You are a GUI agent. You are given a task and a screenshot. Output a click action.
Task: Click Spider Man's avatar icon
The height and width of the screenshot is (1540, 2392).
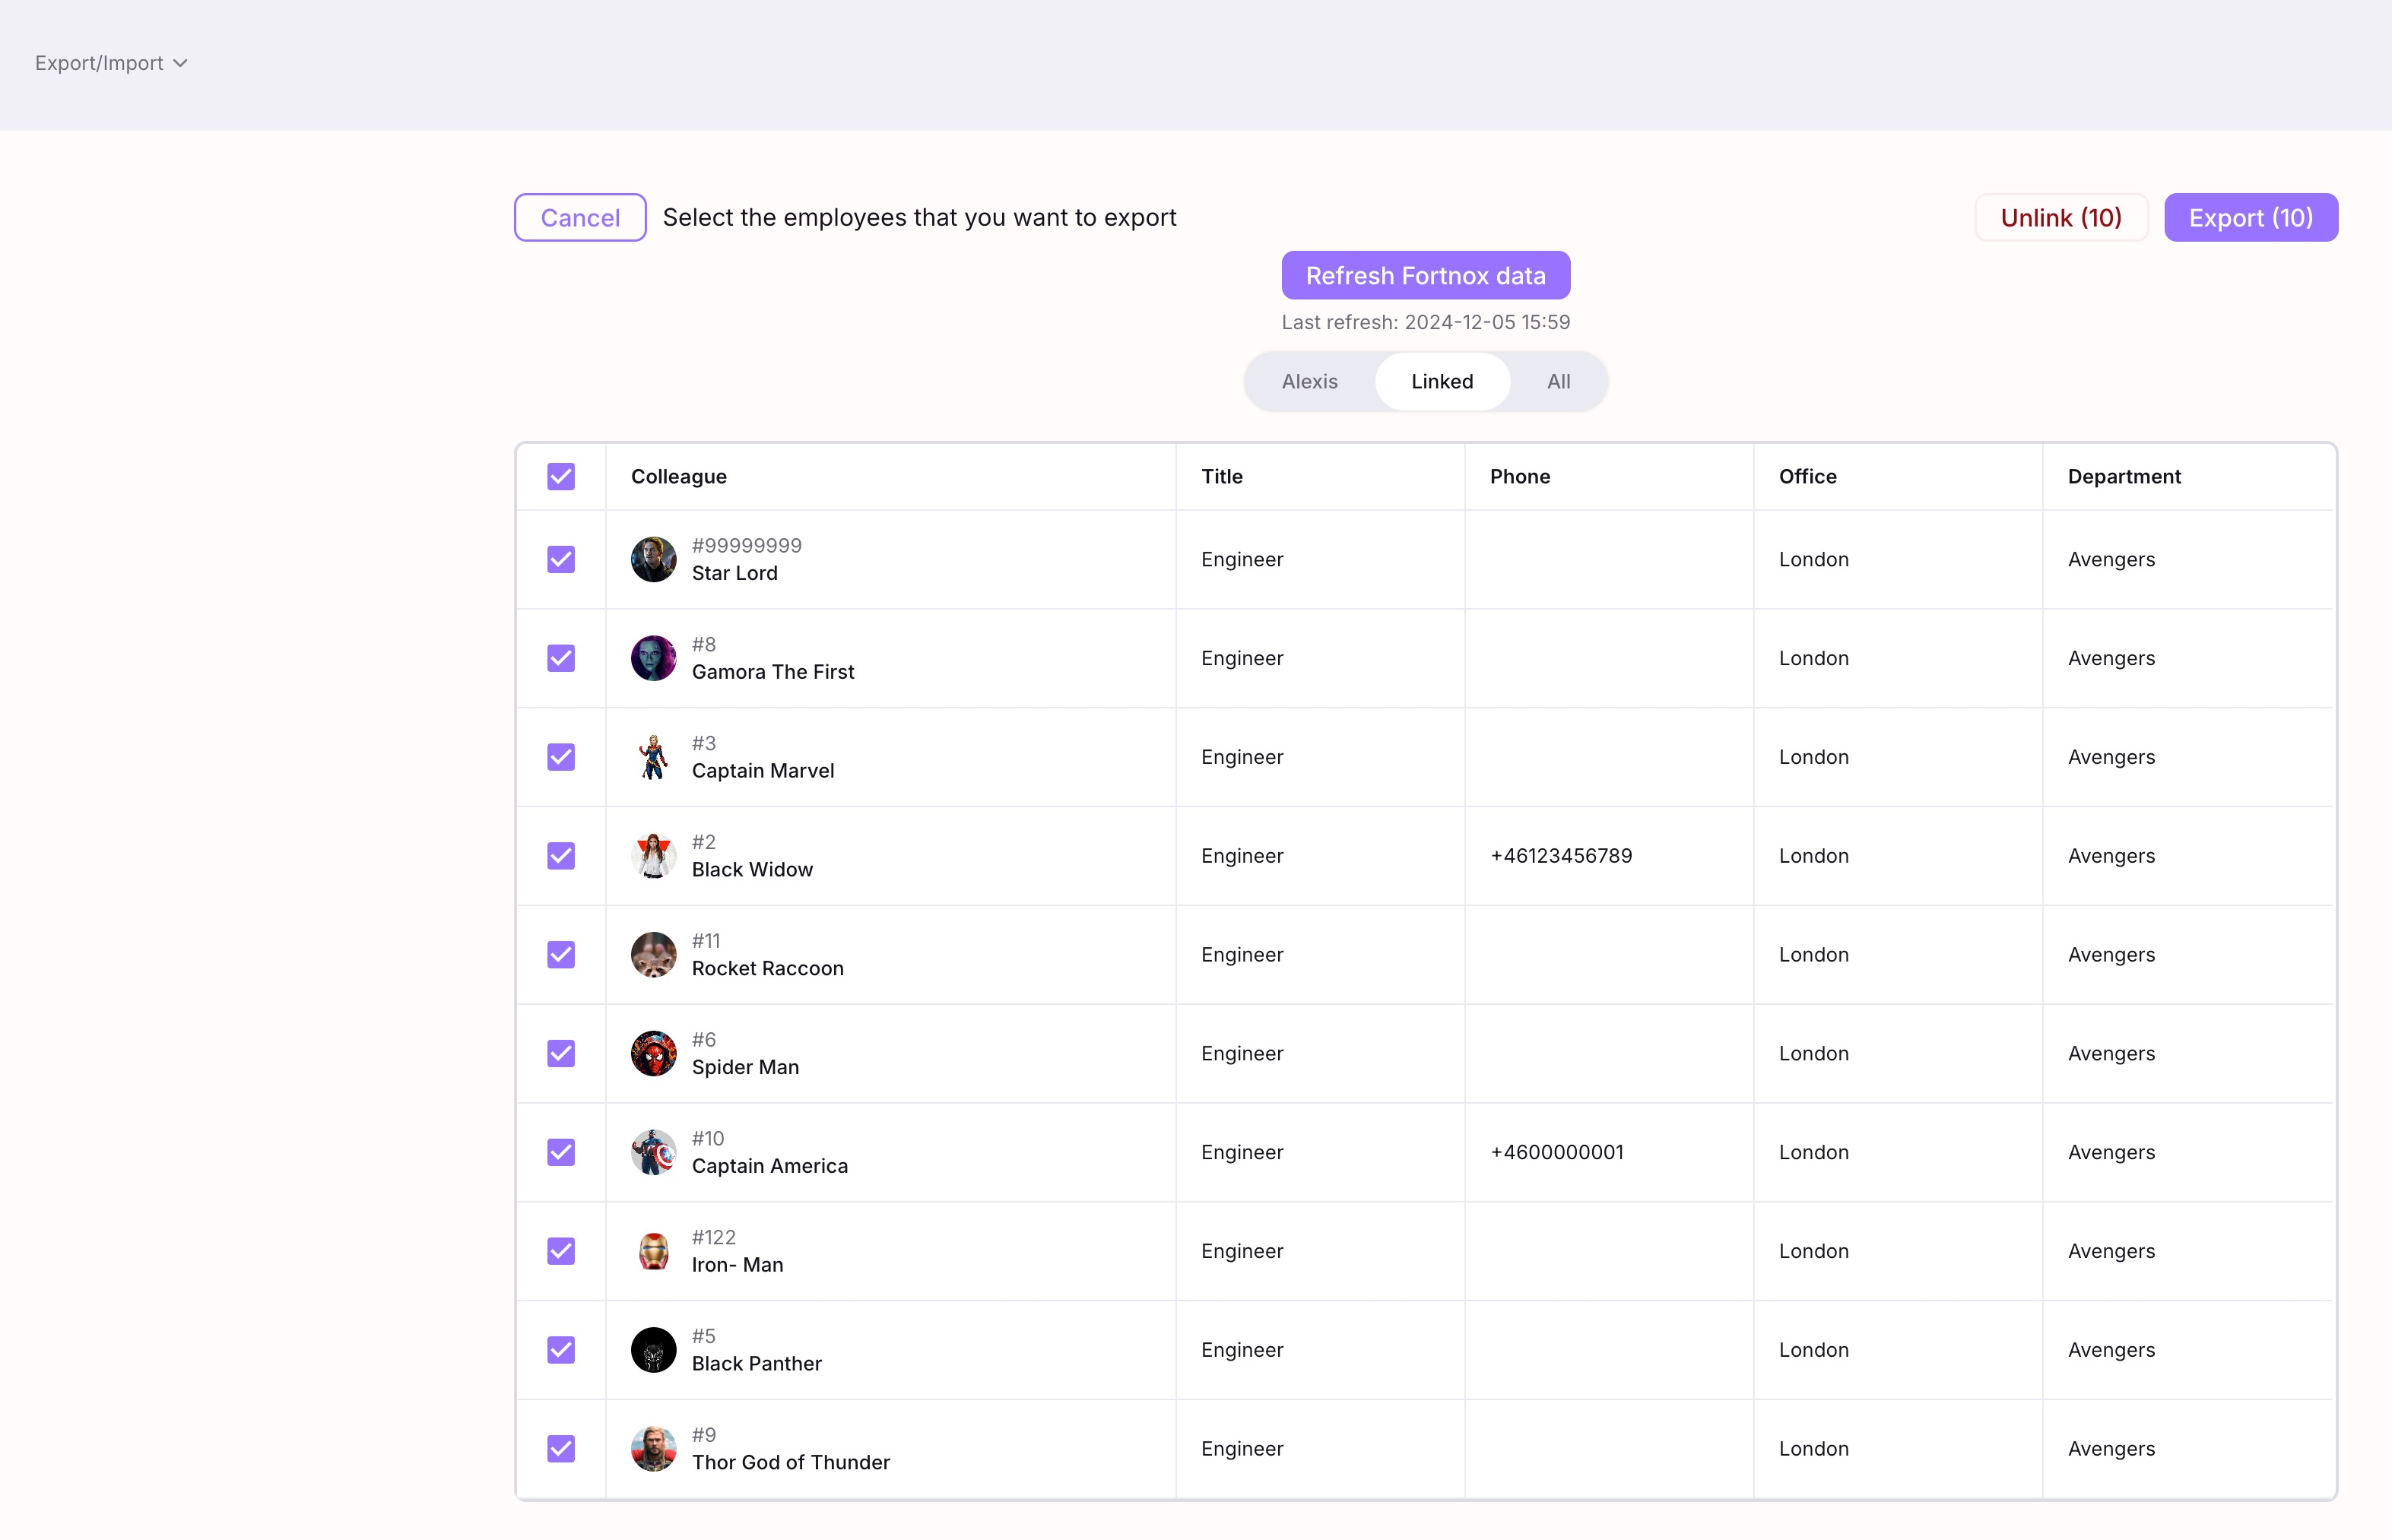tap(653, 1053)
